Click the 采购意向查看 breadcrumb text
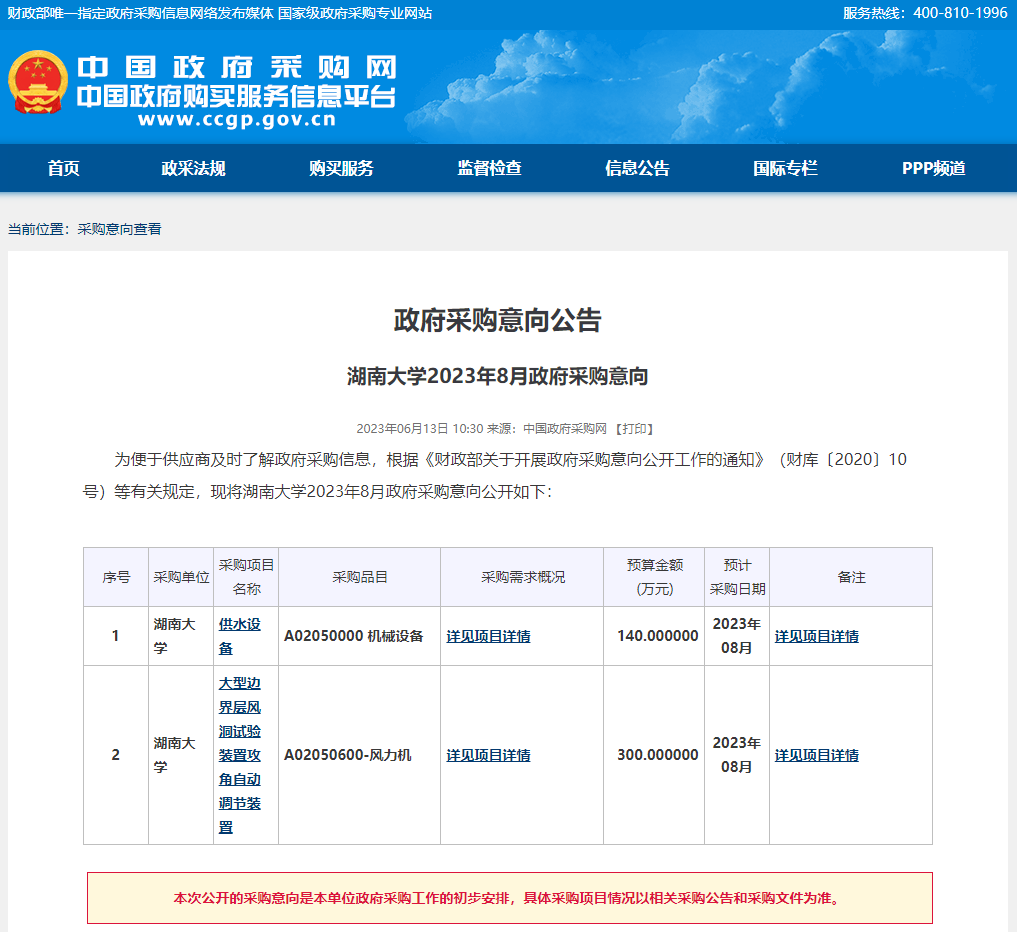 coord(119,229)
